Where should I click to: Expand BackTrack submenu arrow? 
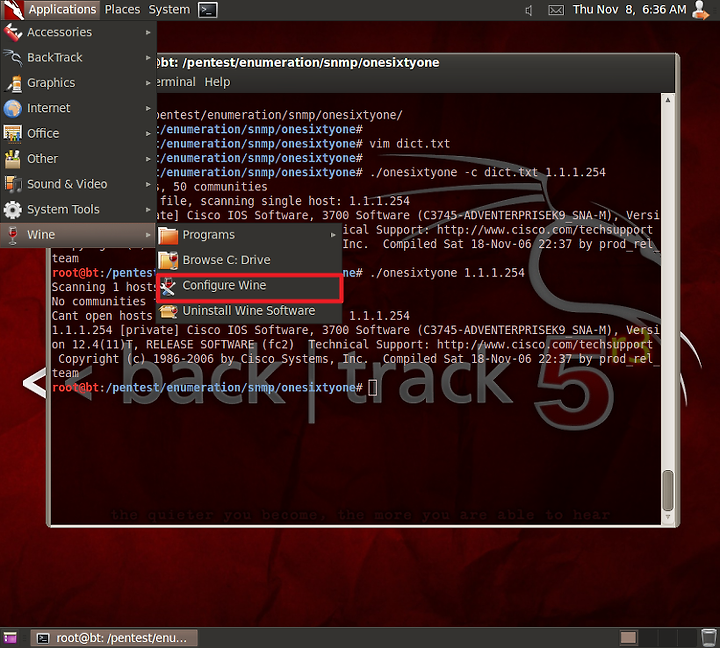pyautogui.click(x=148, y=58)
